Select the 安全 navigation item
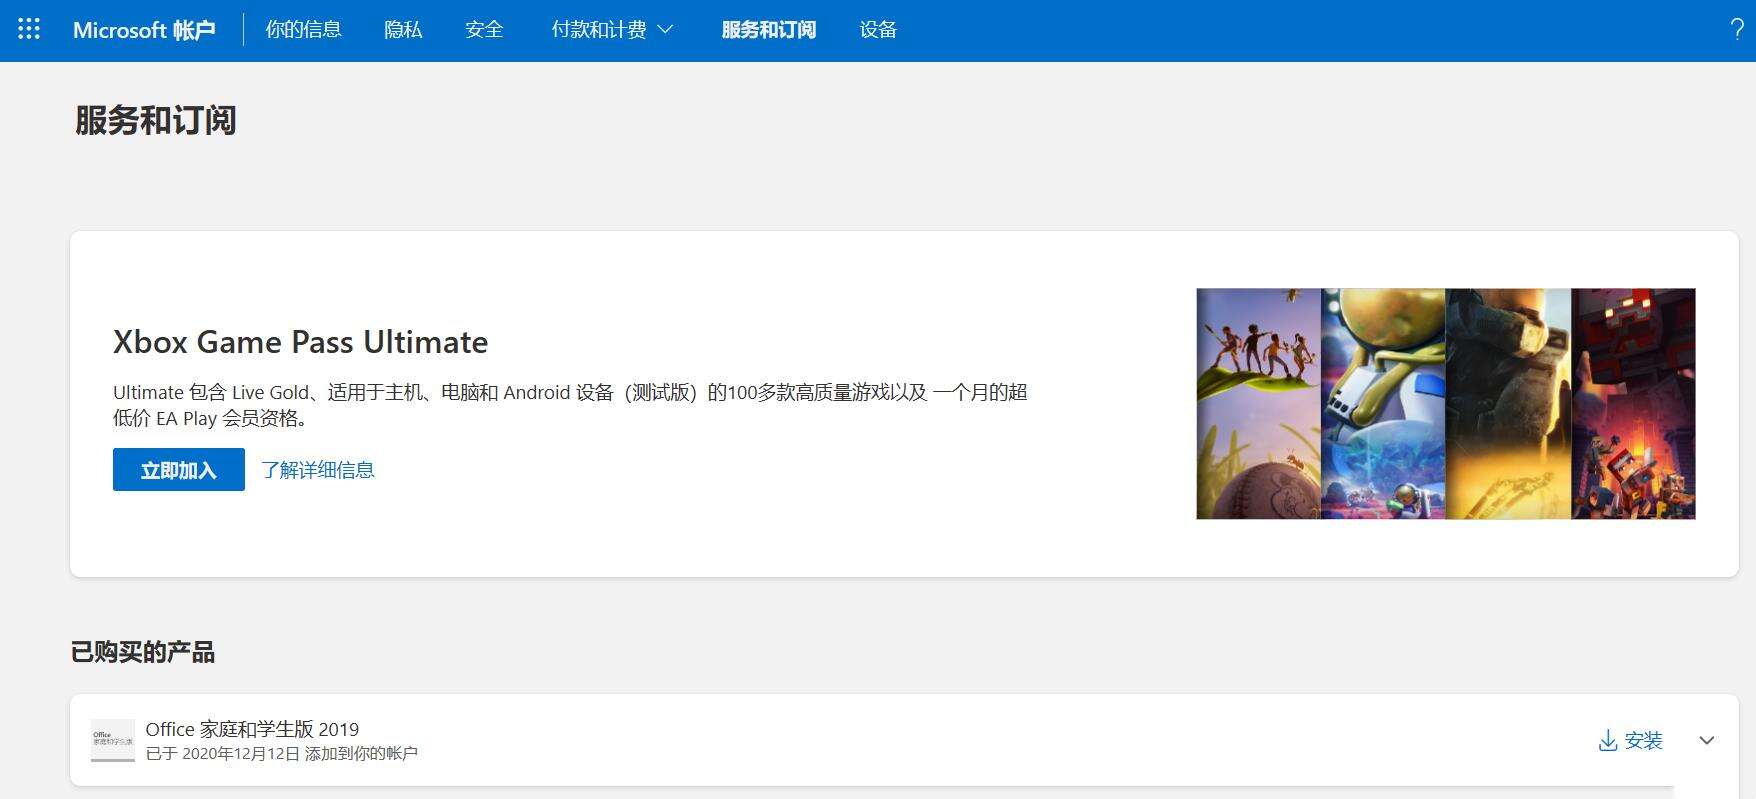Screen dimensions: 1756x799 pos(484,30)
